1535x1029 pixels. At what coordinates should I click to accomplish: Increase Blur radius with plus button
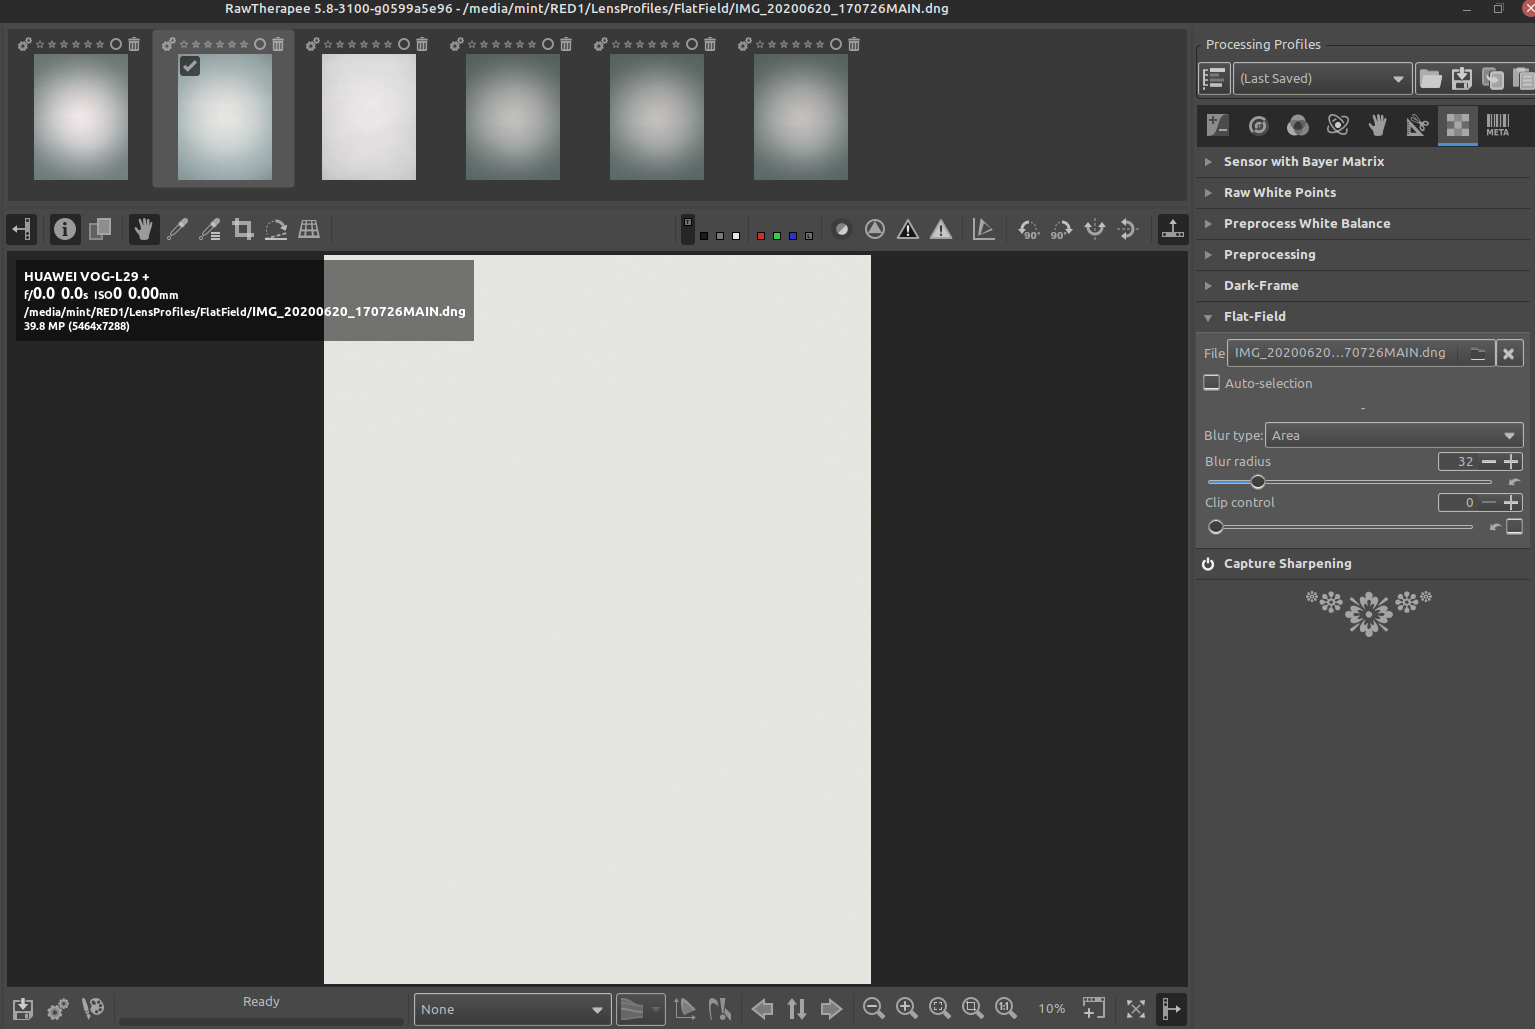1512,461
